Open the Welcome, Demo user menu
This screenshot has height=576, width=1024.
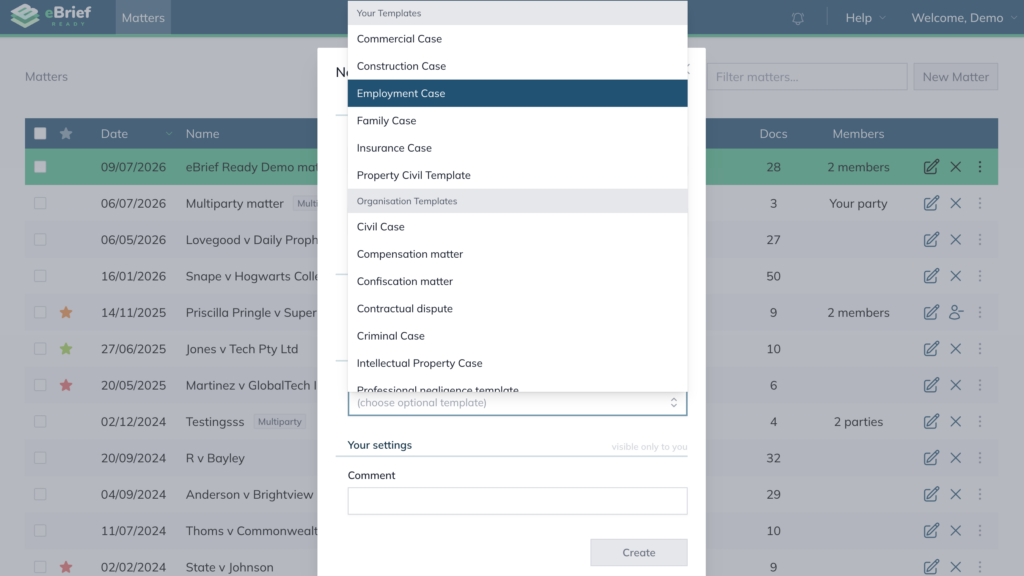963,18
